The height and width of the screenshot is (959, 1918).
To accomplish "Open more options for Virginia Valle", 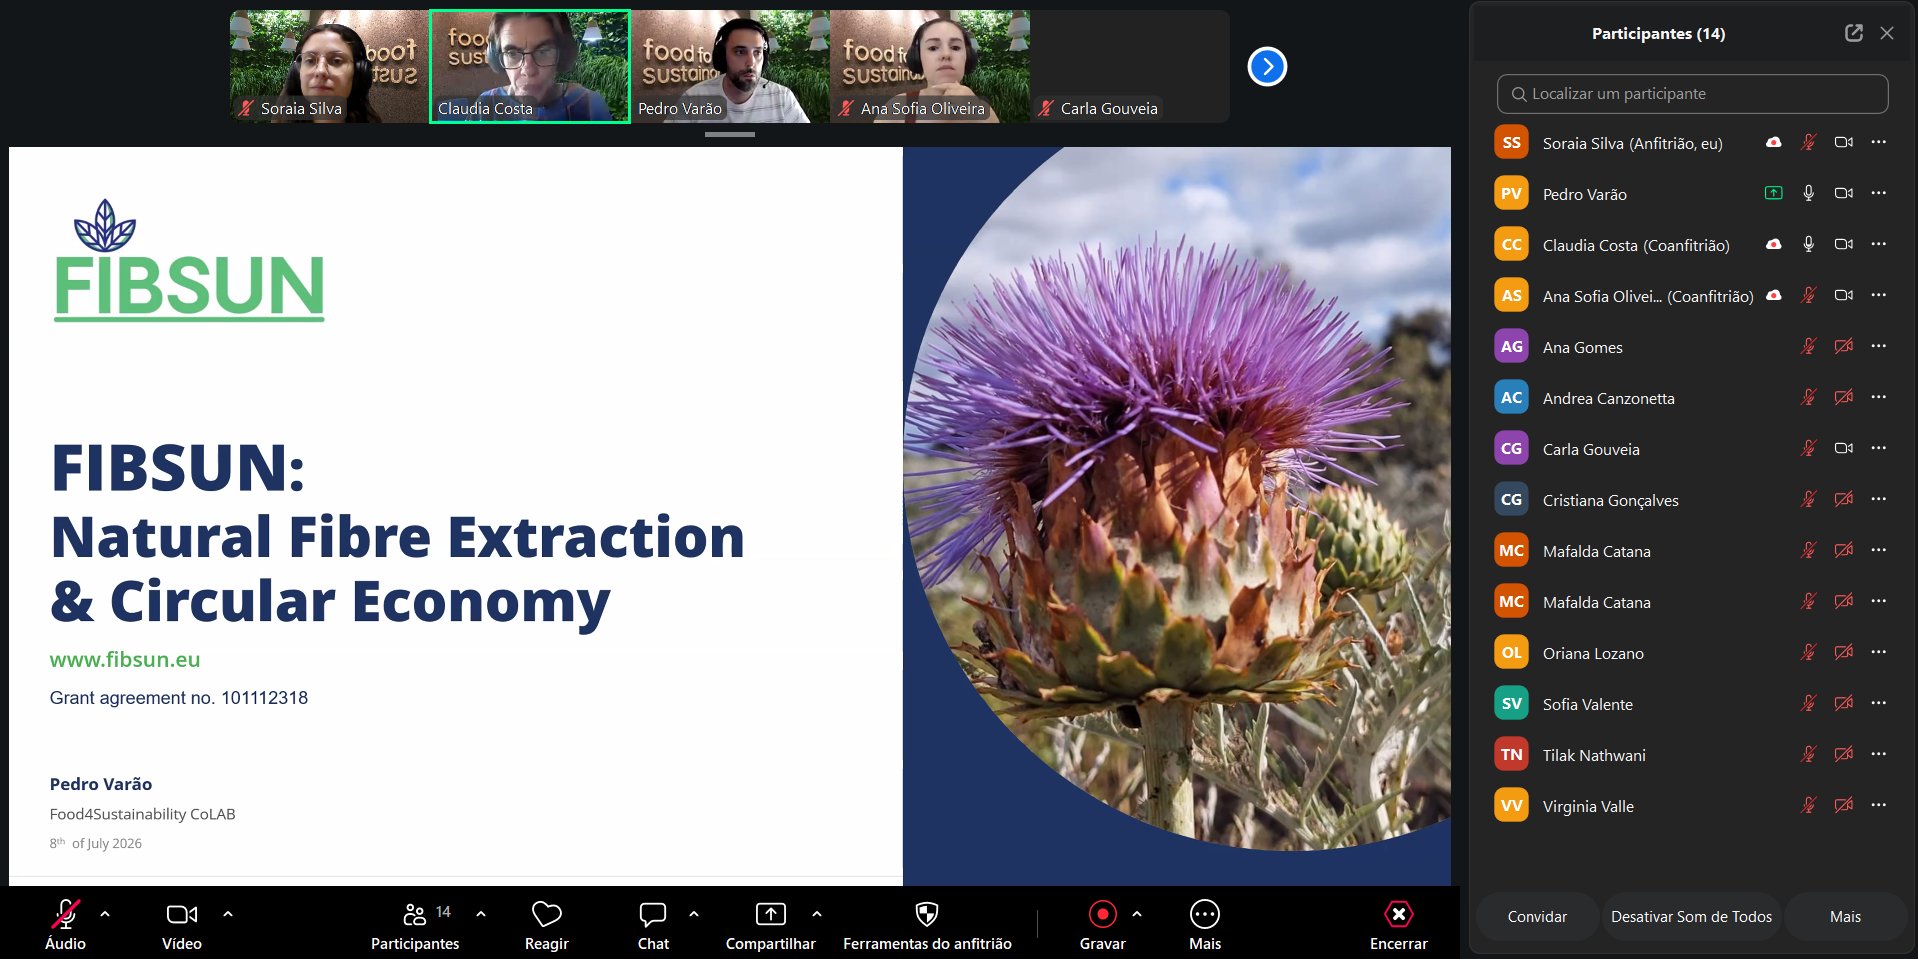I will 1879,805.
